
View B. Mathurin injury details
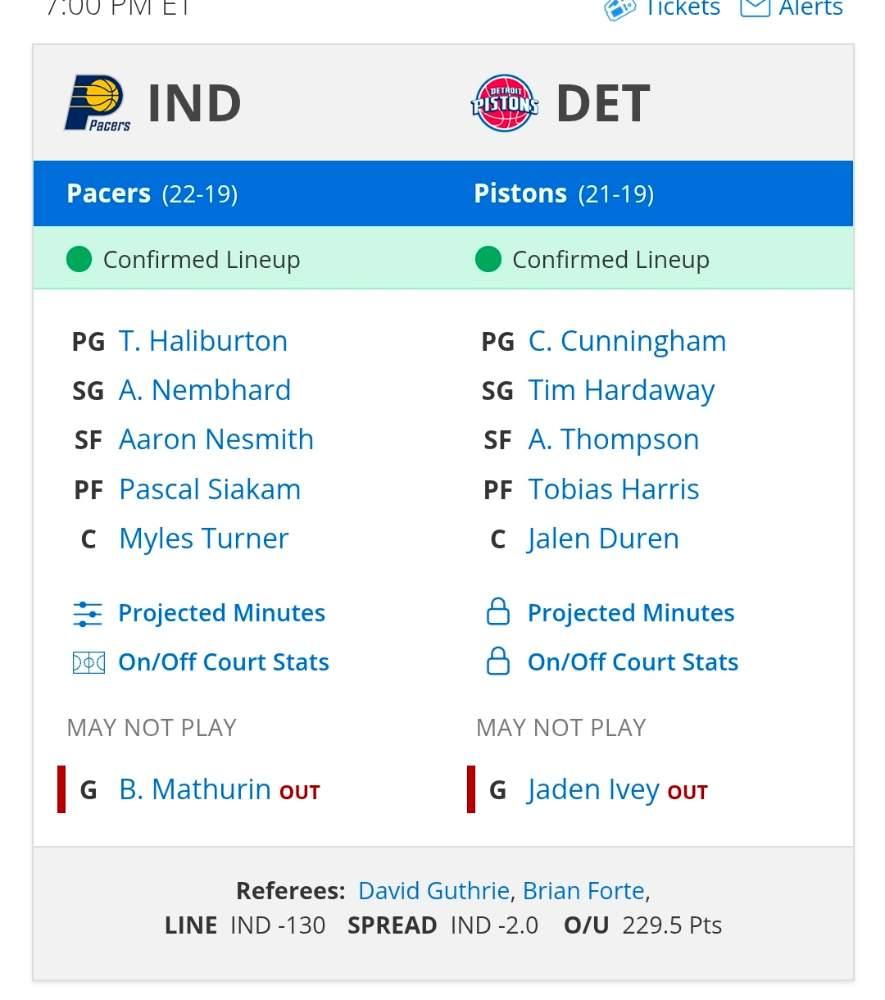point(195,790)
